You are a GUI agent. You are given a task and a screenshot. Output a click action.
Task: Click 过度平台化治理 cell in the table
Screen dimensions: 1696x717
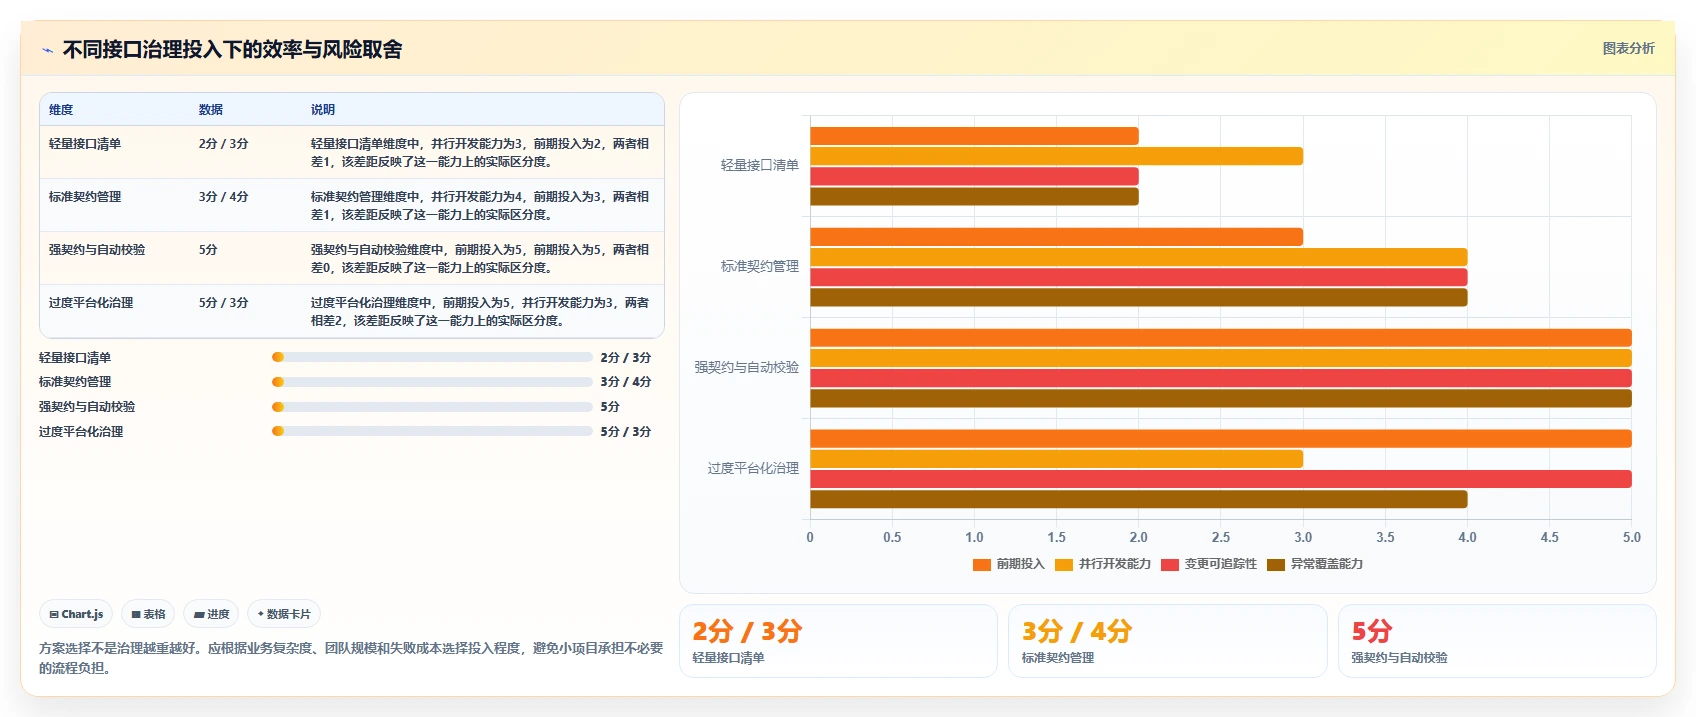tap(91, 303)
